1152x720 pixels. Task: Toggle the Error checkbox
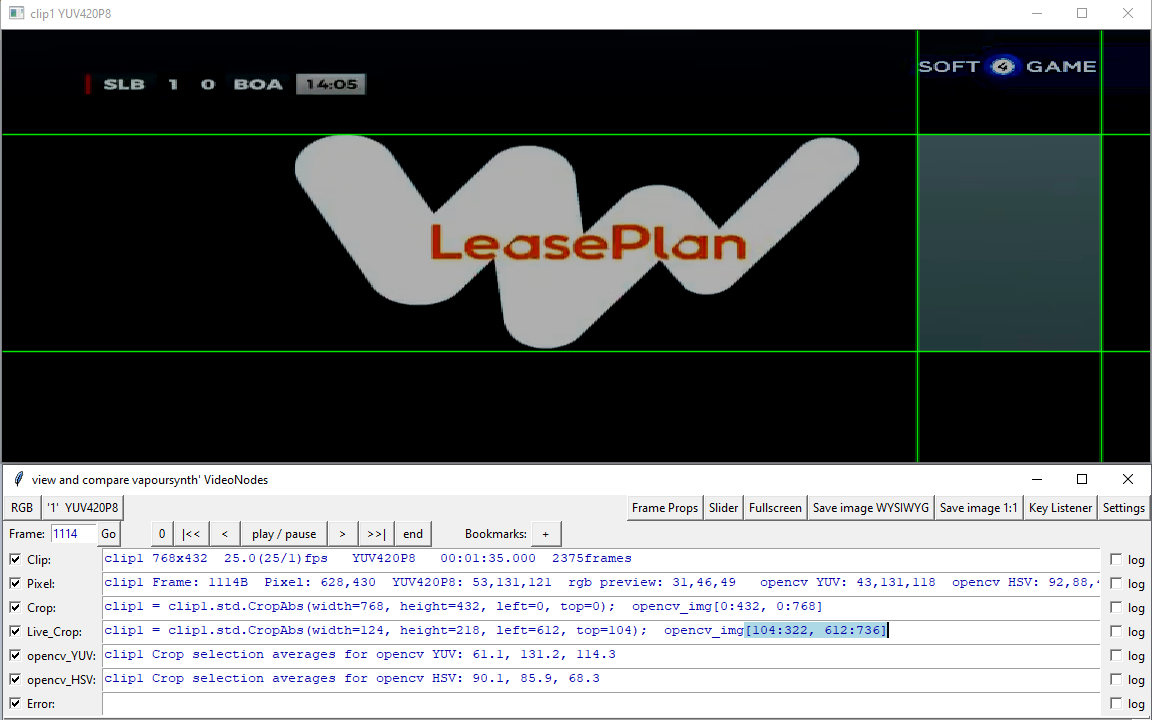15,703
